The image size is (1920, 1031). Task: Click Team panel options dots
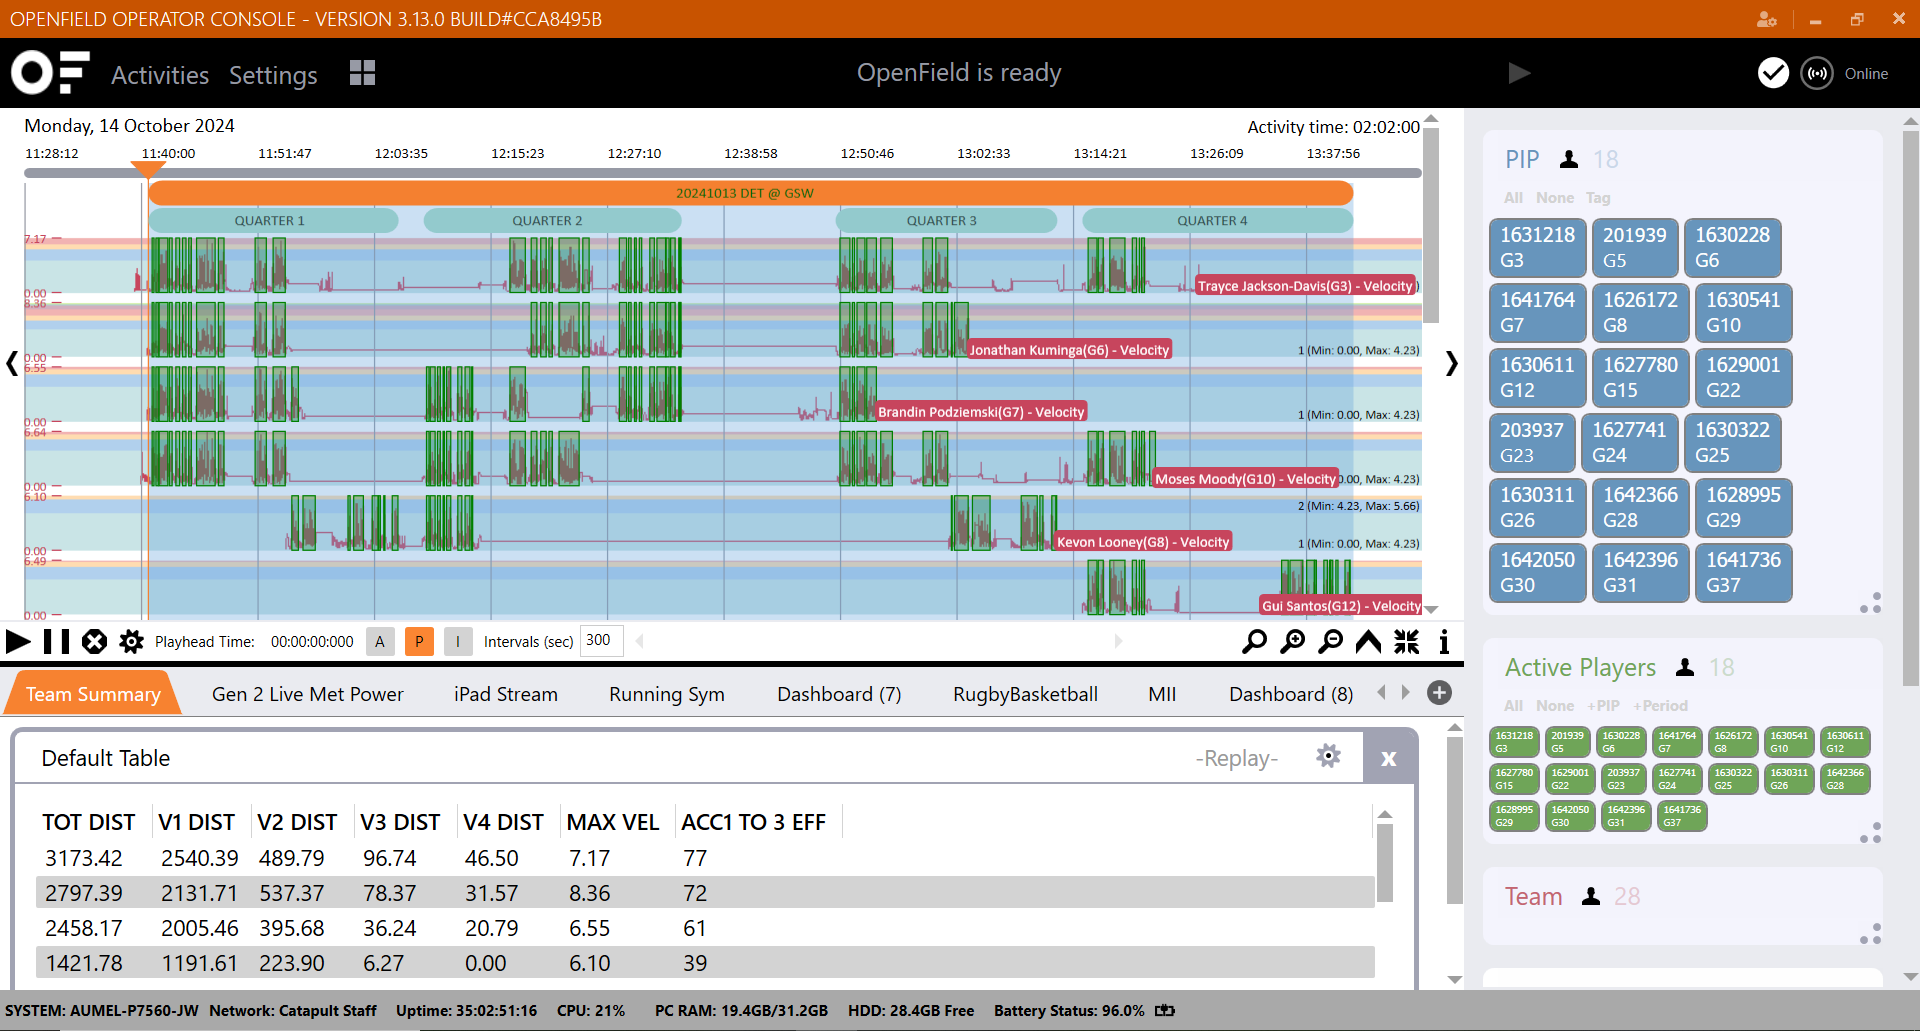pyautogui.click(x=1870, y=934)
